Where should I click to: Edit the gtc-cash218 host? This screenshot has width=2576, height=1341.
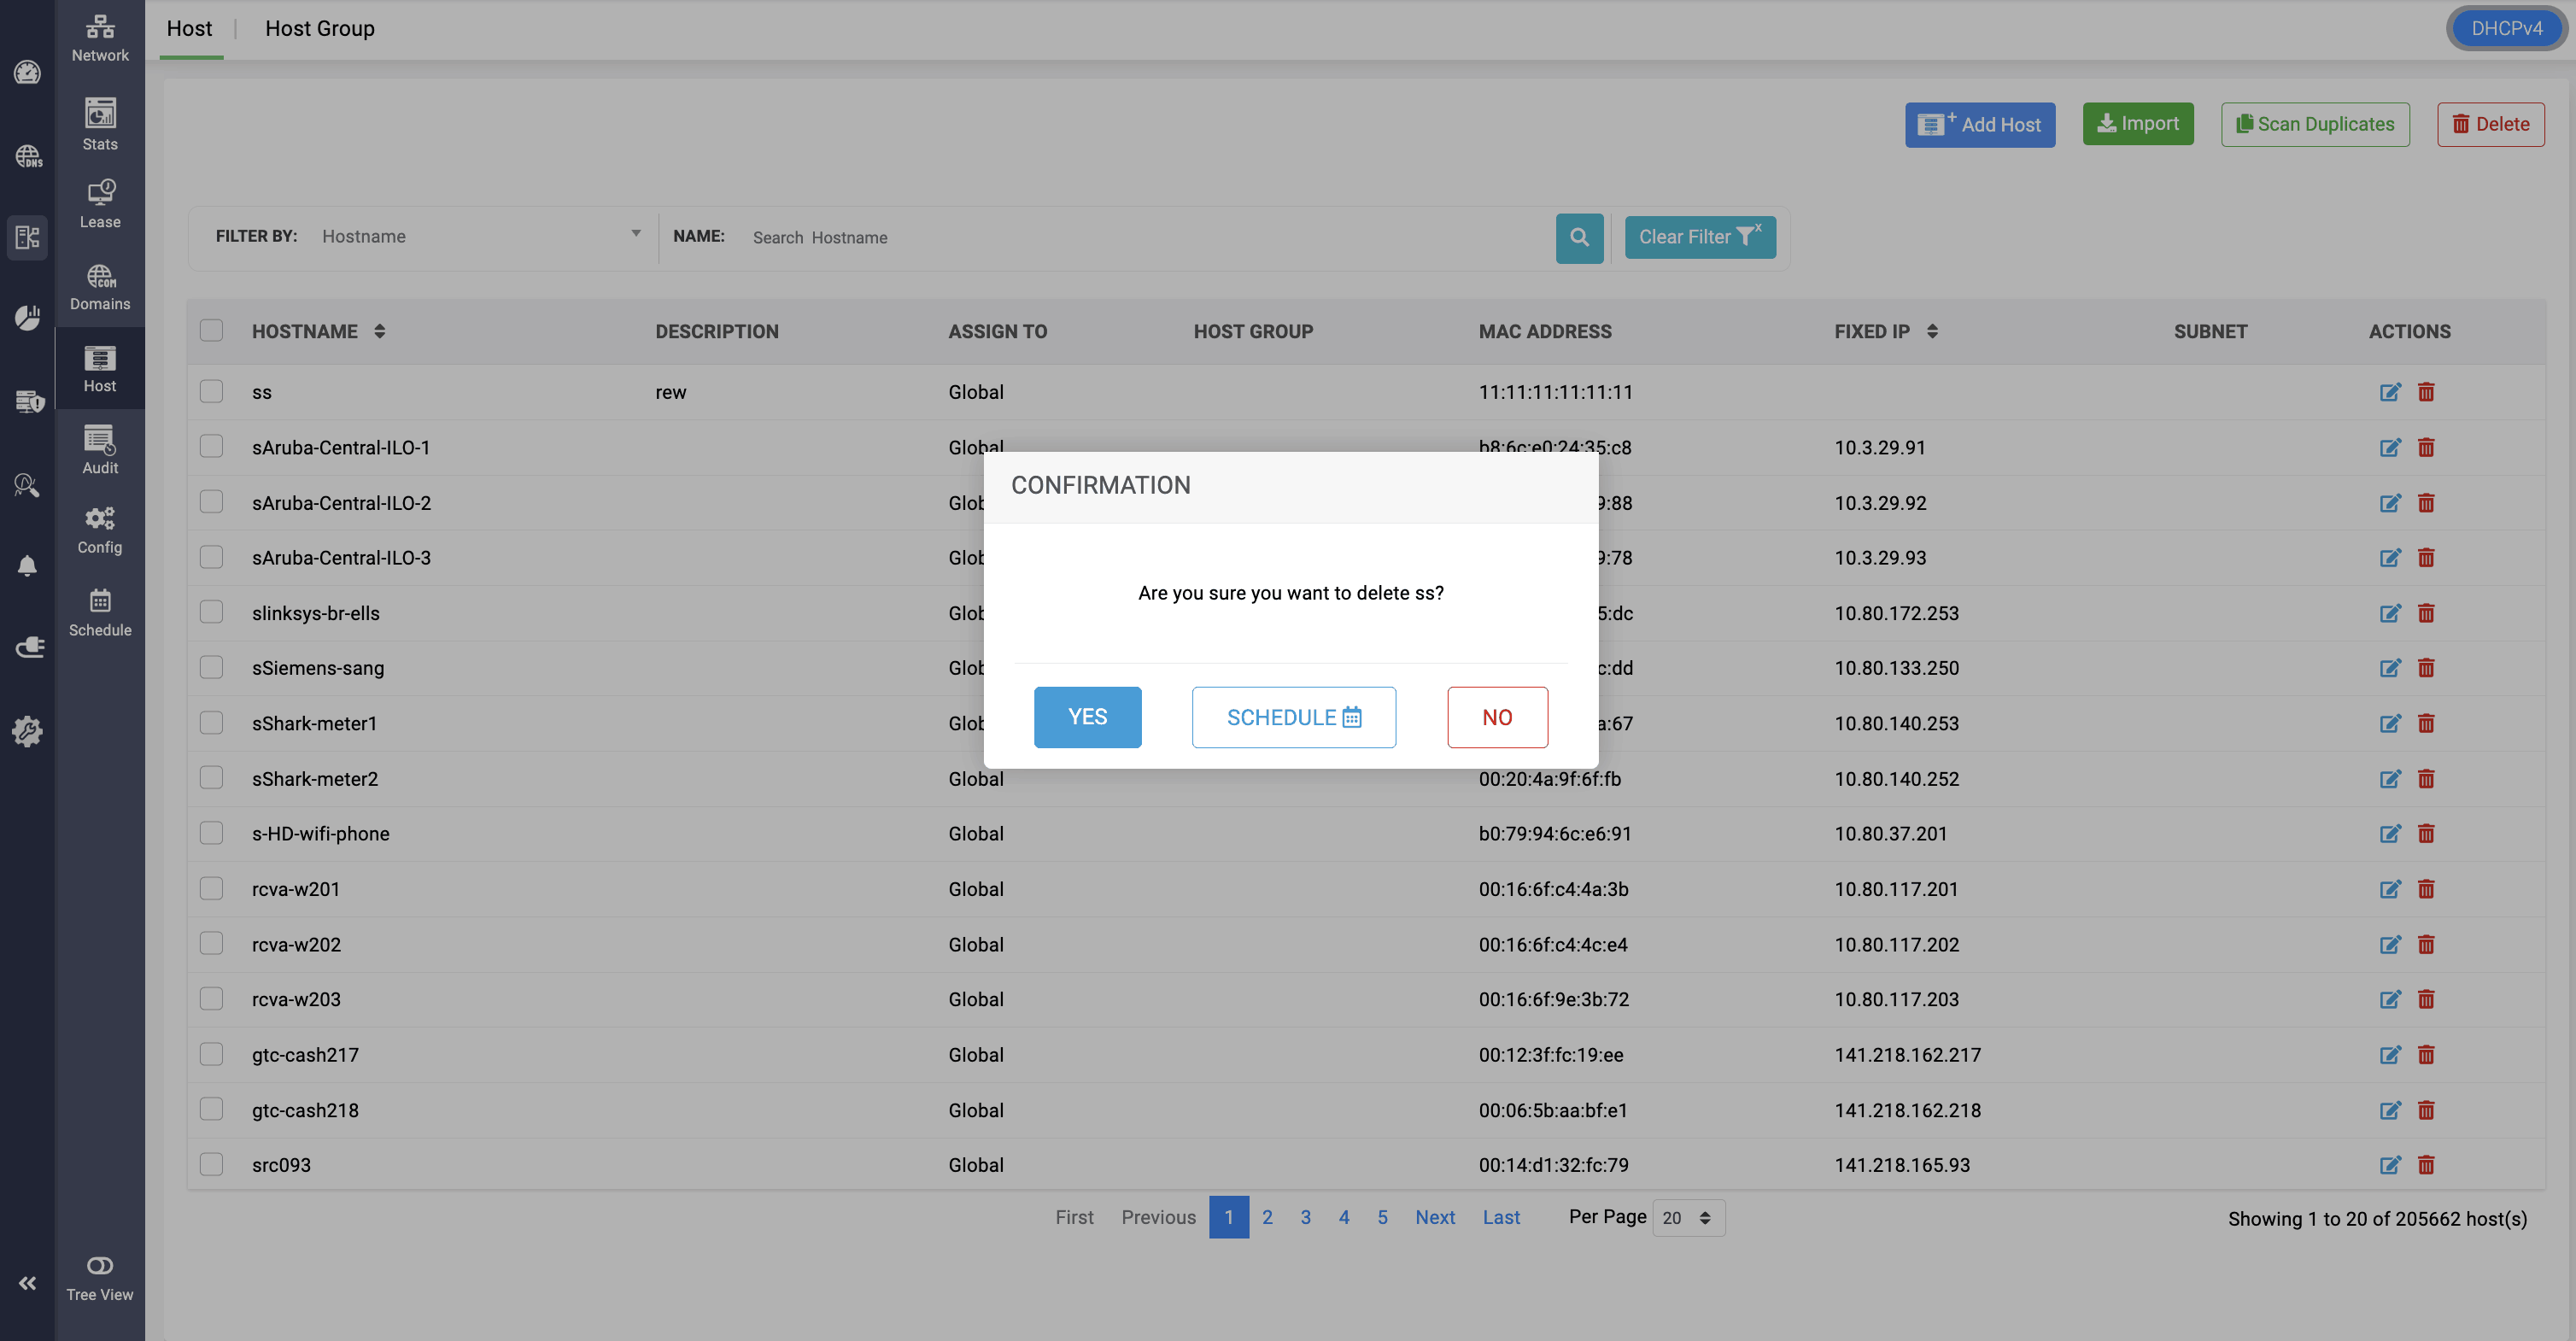click(2390, 1110)
